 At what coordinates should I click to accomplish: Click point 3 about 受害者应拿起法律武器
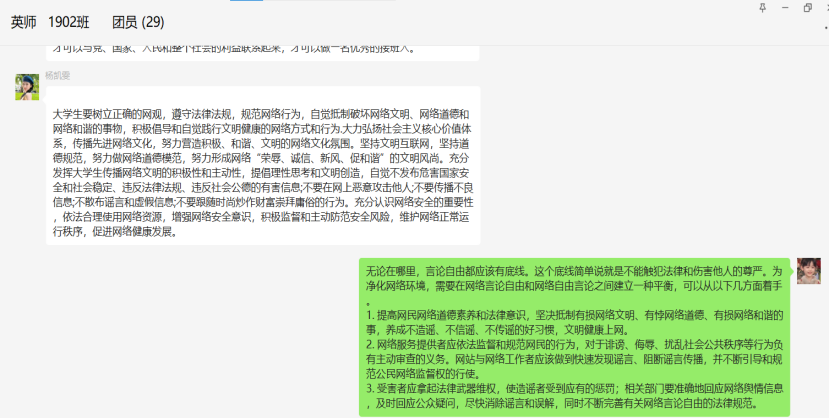tap(566, 392)
